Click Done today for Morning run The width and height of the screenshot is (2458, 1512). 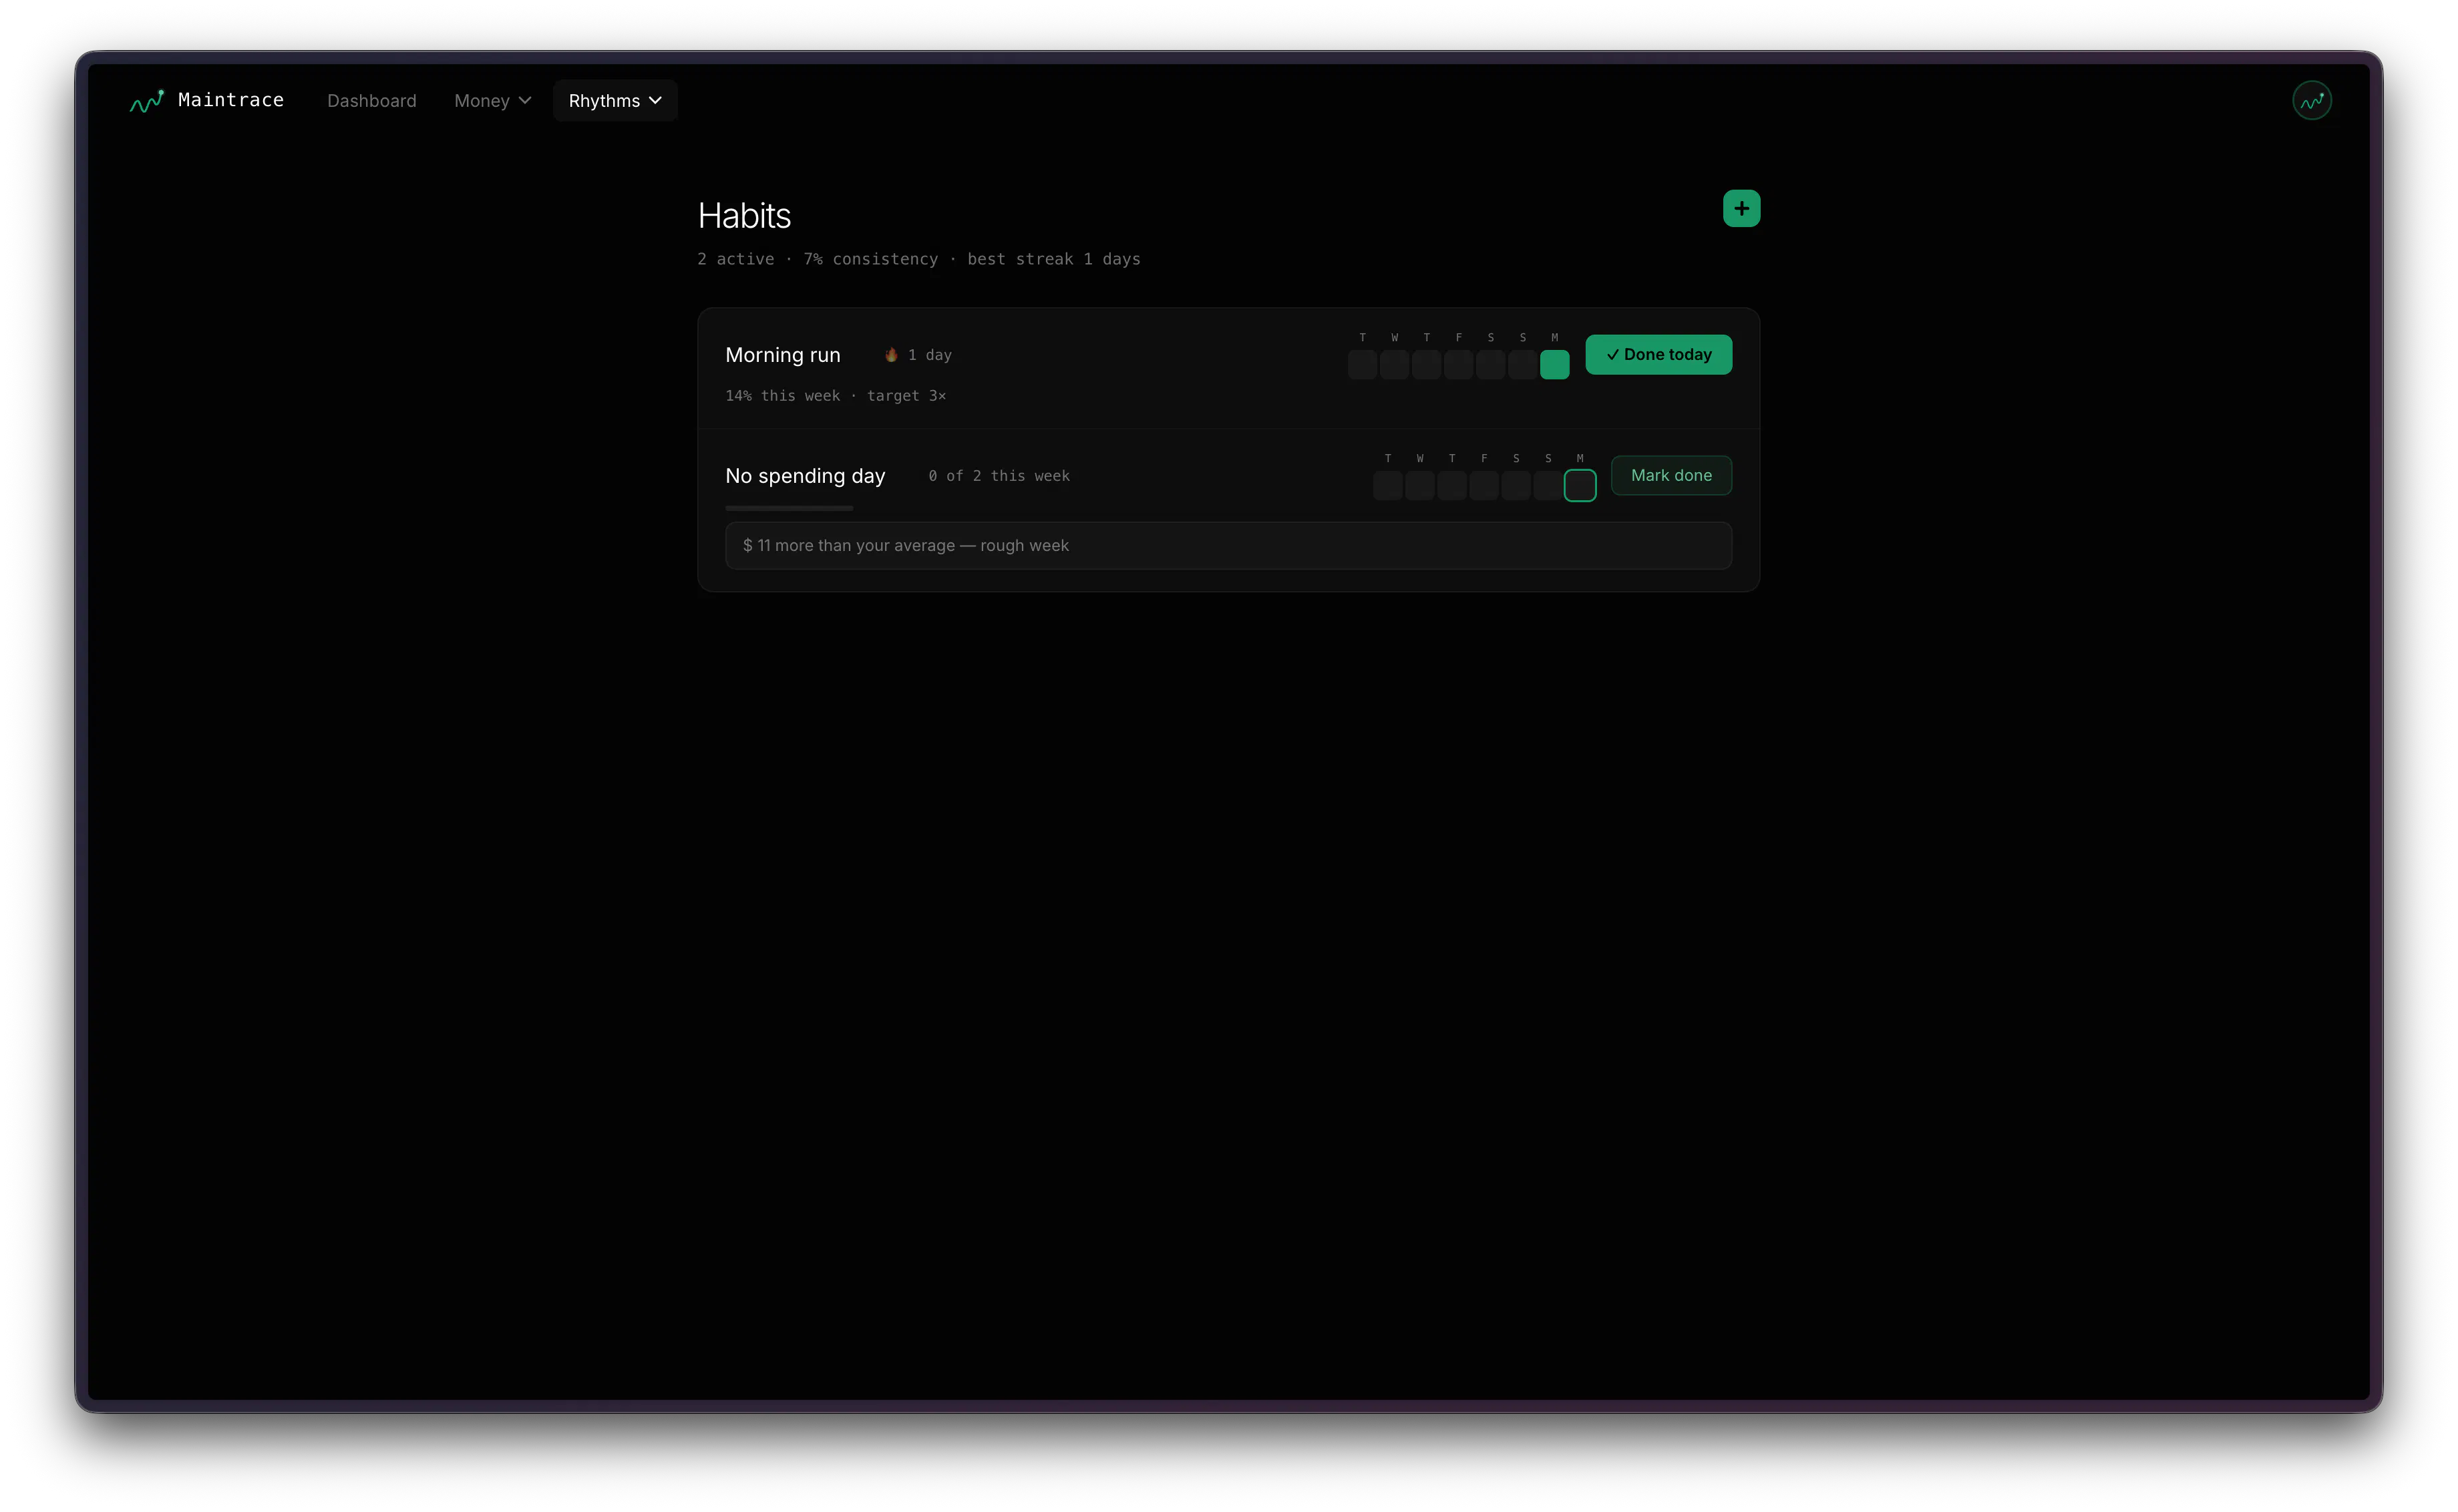1658,354
